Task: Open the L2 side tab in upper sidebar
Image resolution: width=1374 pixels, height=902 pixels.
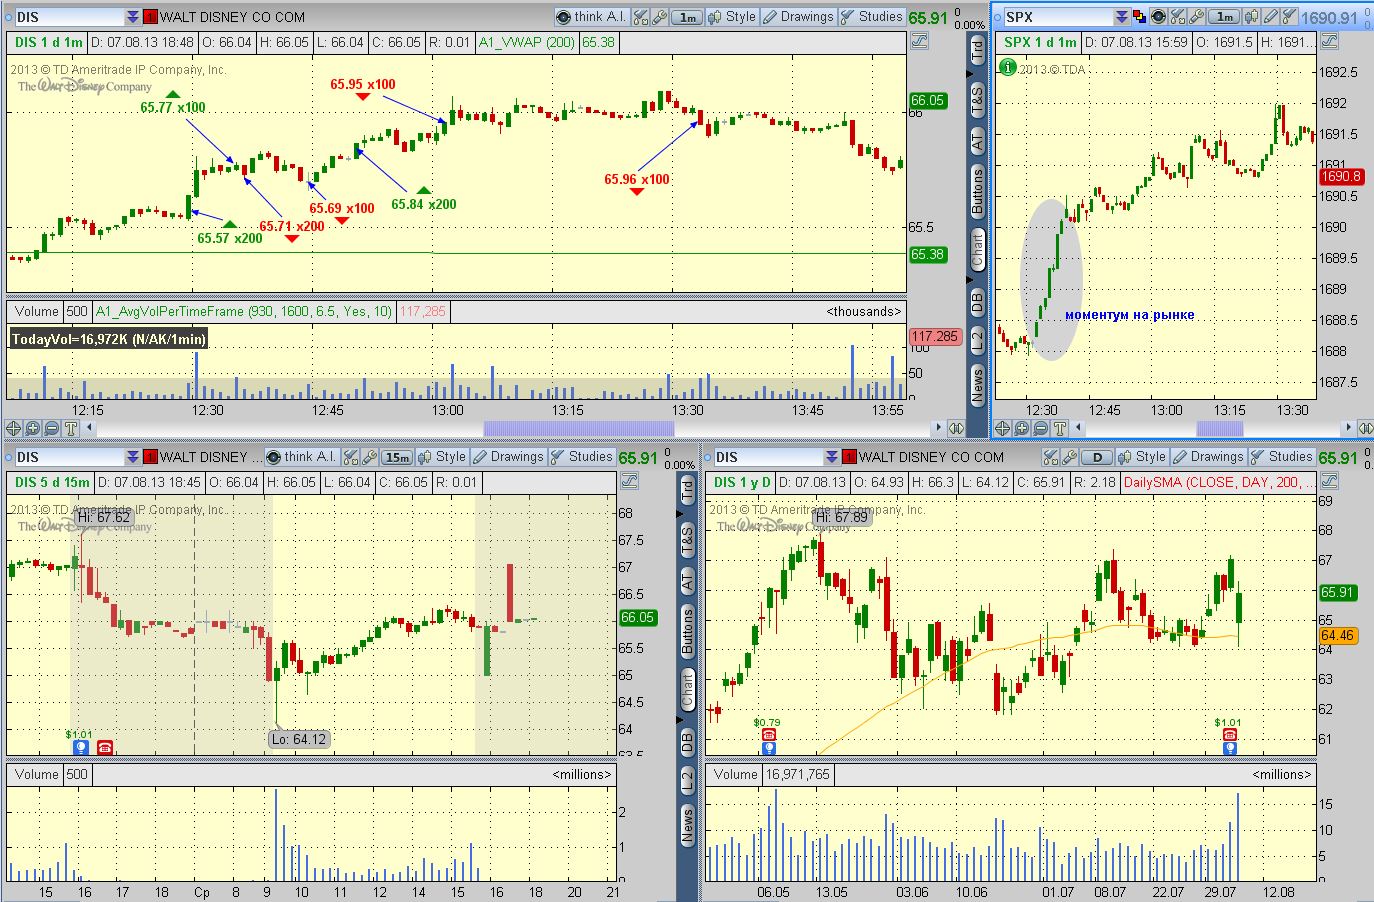Action: (978, 340)
